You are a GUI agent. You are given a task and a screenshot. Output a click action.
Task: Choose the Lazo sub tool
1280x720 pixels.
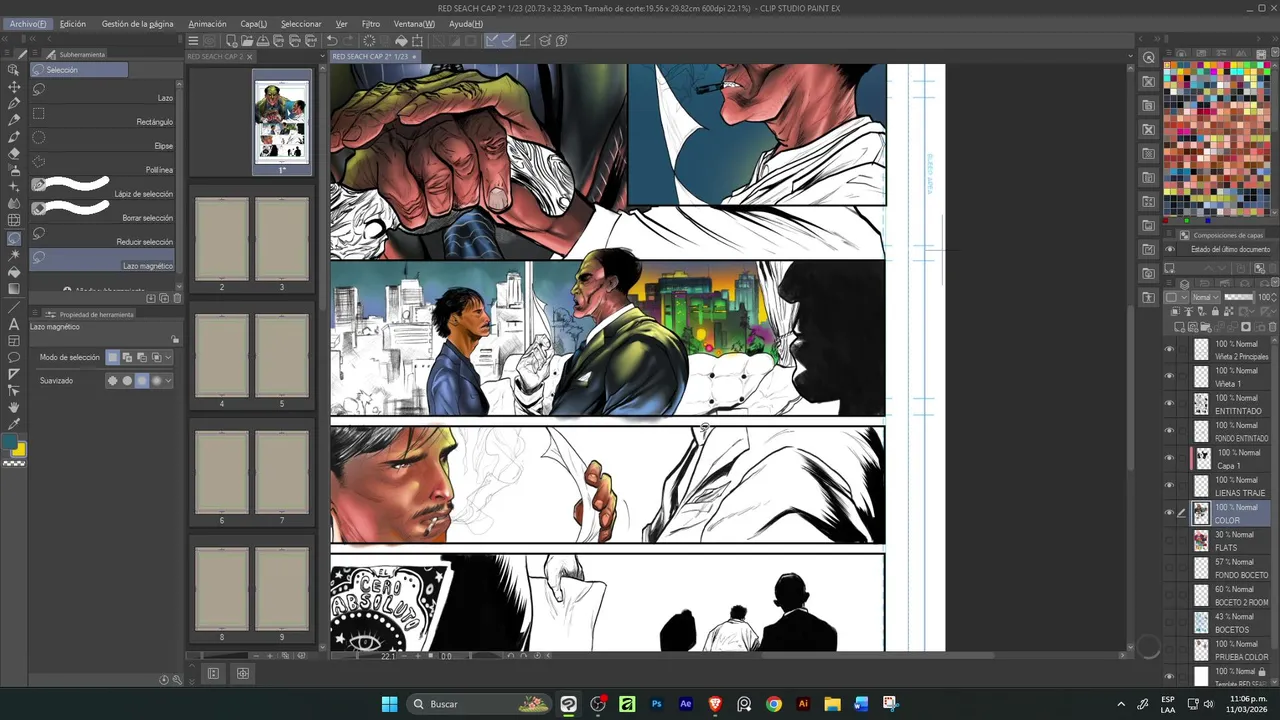tap(103, 90)
